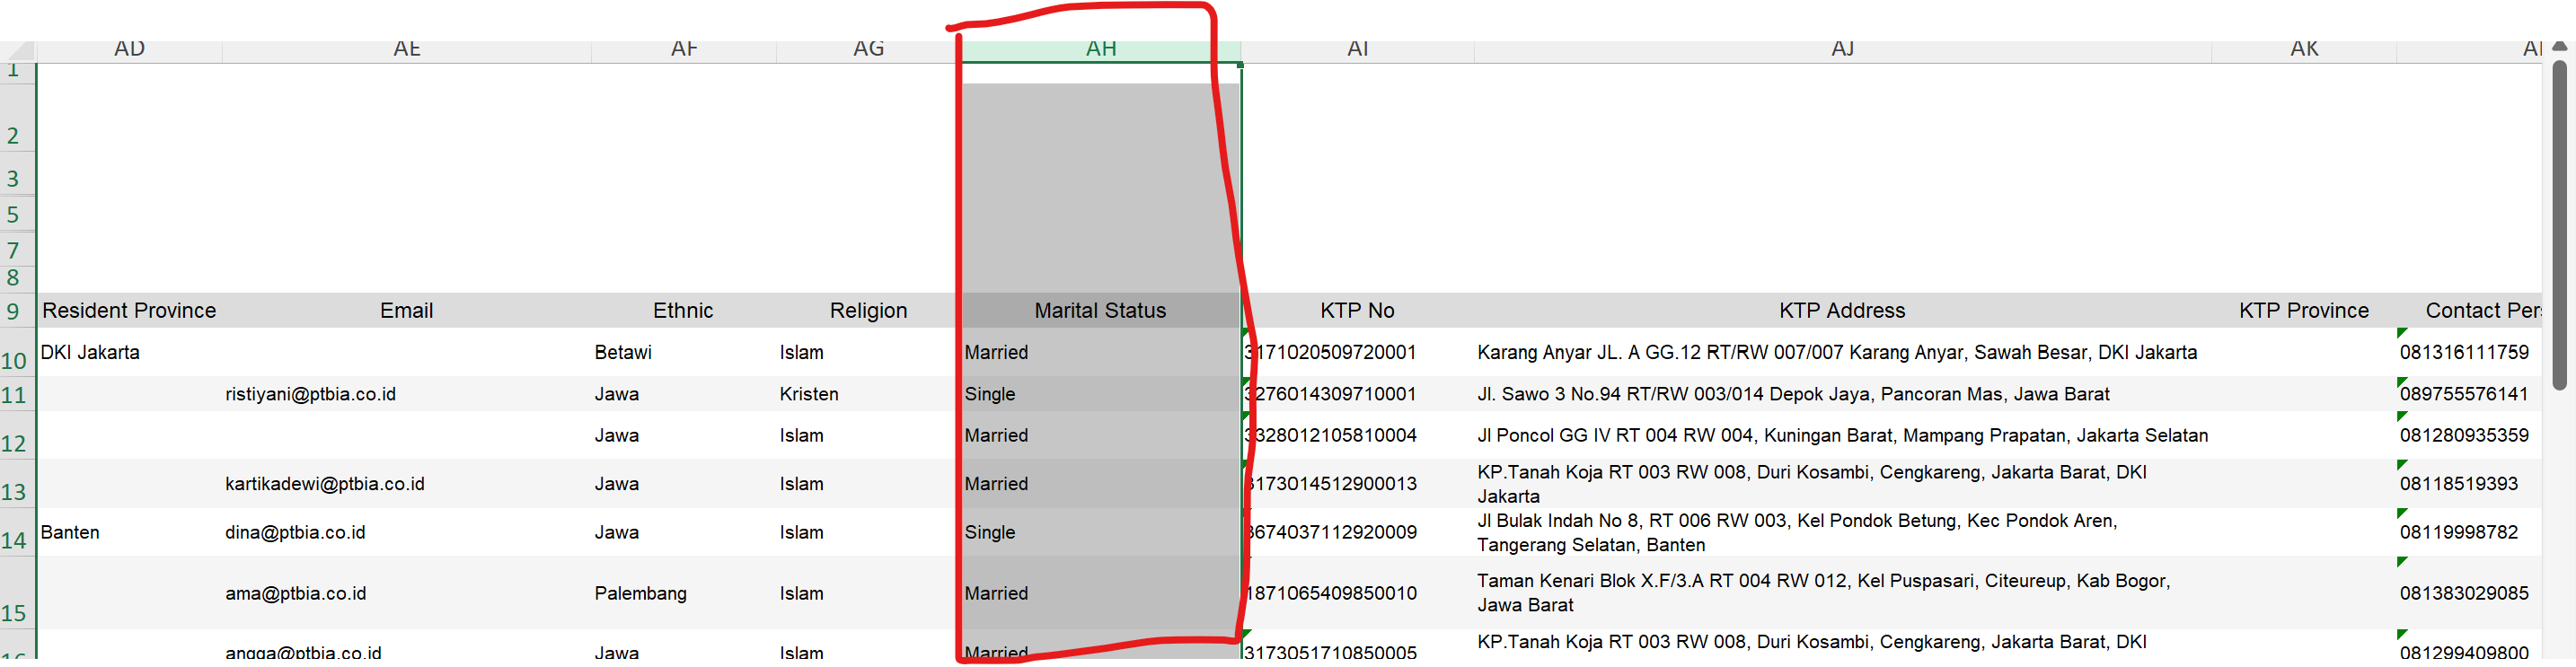Screen dimensions: 2576x667
Task: Click the 'Email' header cell
Action: 406,311
